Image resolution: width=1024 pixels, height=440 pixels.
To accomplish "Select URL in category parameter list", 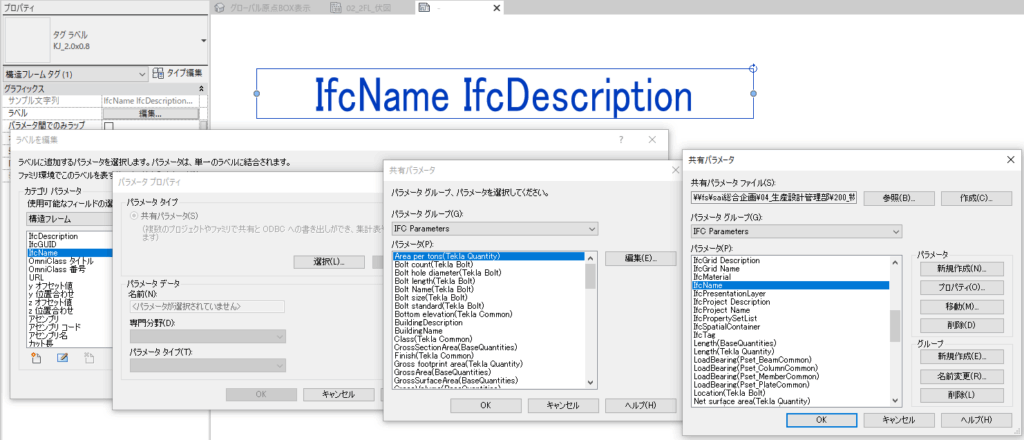I will click(36, 277).
